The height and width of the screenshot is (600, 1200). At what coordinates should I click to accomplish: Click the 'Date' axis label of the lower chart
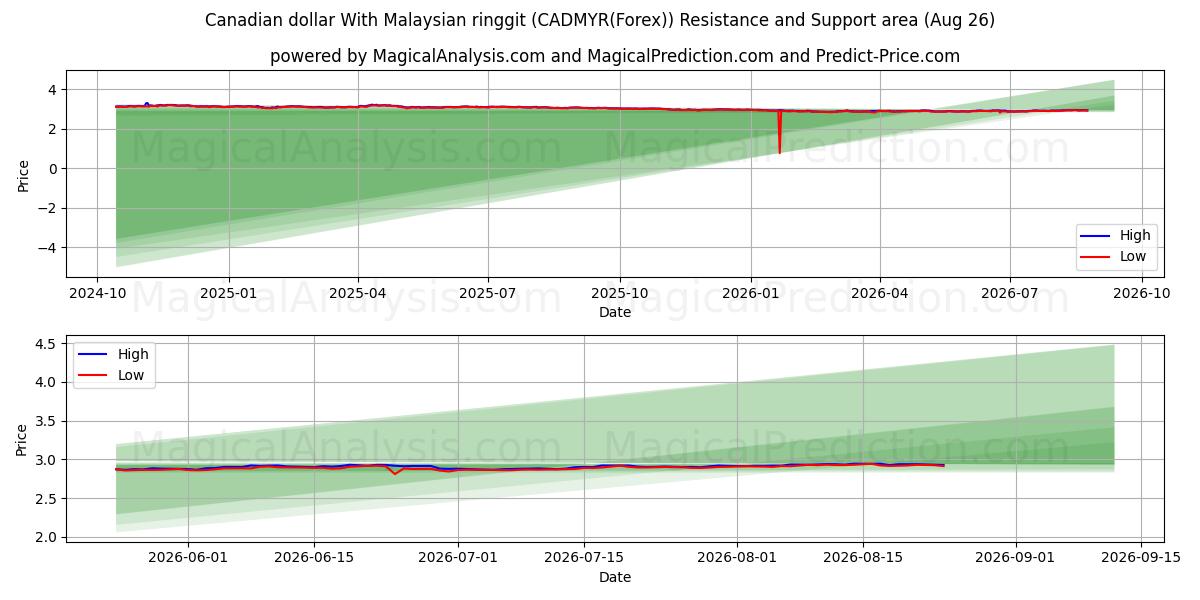click(615, 577)
